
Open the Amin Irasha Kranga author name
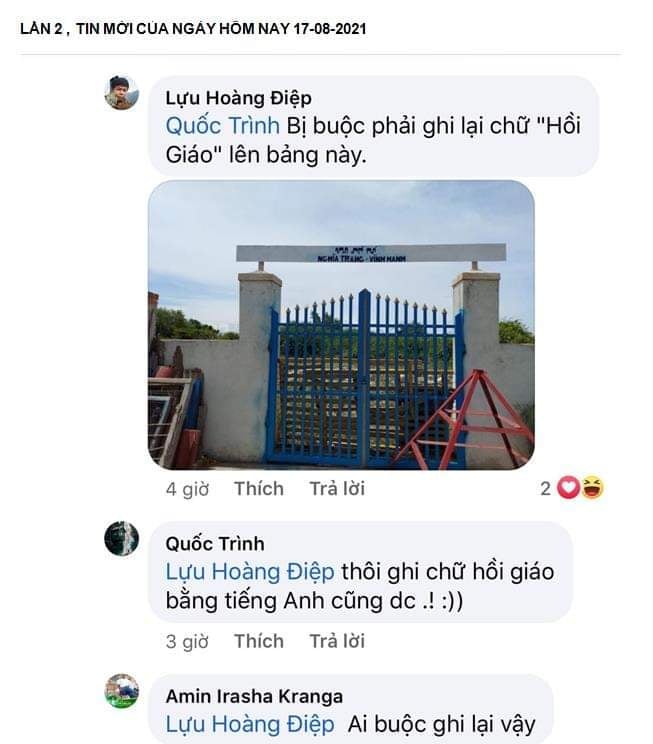pos(254,697)
